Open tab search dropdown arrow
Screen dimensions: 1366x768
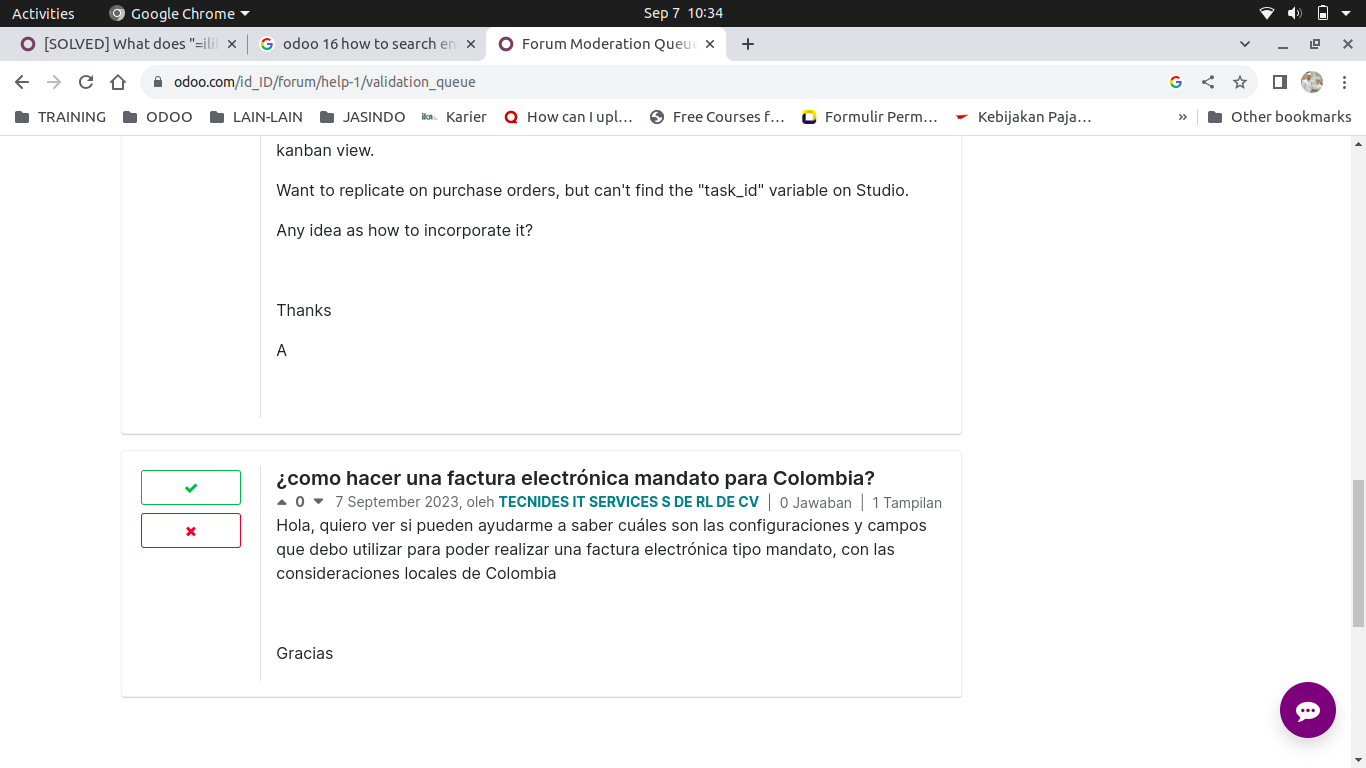(x=1245, y=44)
